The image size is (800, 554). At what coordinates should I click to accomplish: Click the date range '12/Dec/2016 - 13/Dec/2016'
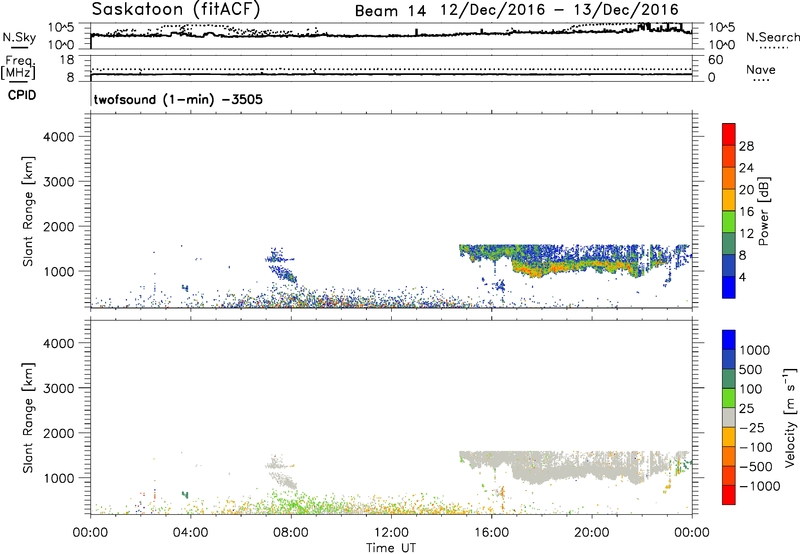tap(560, 10)
